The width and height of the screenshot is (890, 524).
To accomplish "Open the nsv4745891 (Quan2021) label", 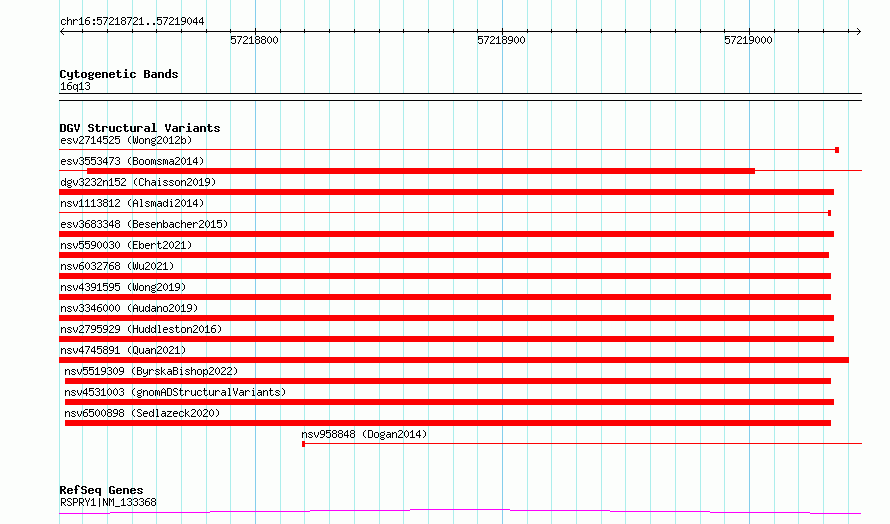I will coord(123,350).
